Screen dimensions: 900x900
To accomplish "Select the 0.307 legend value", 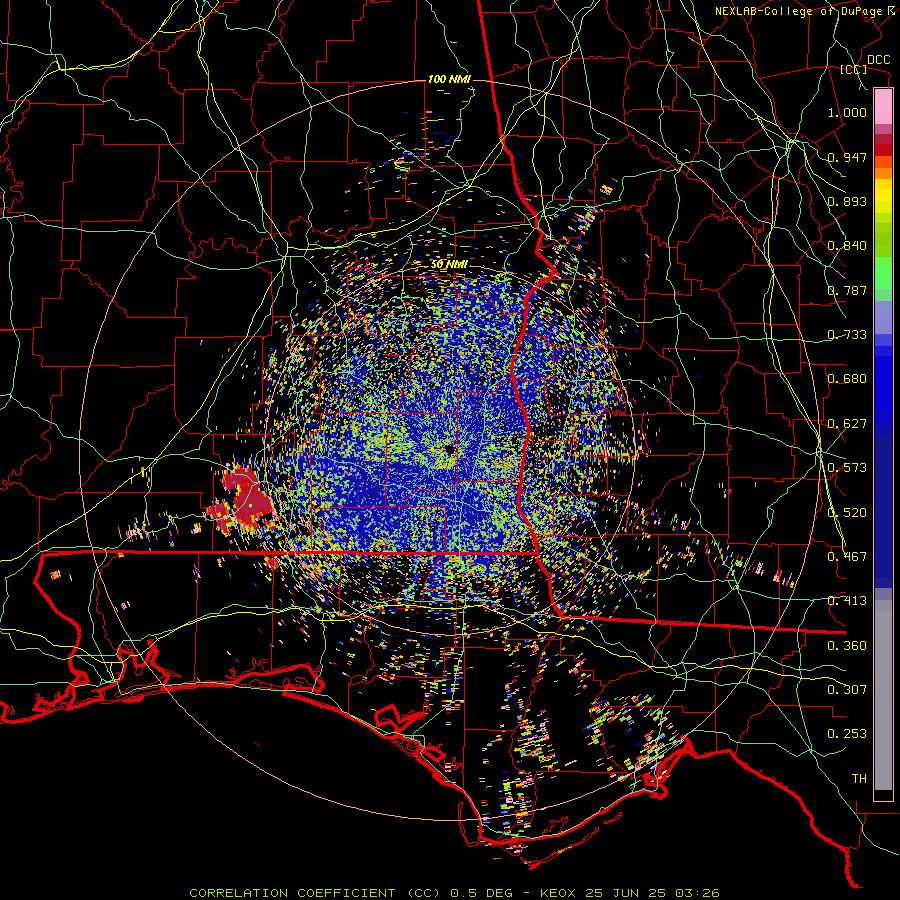I will point(847,690).
